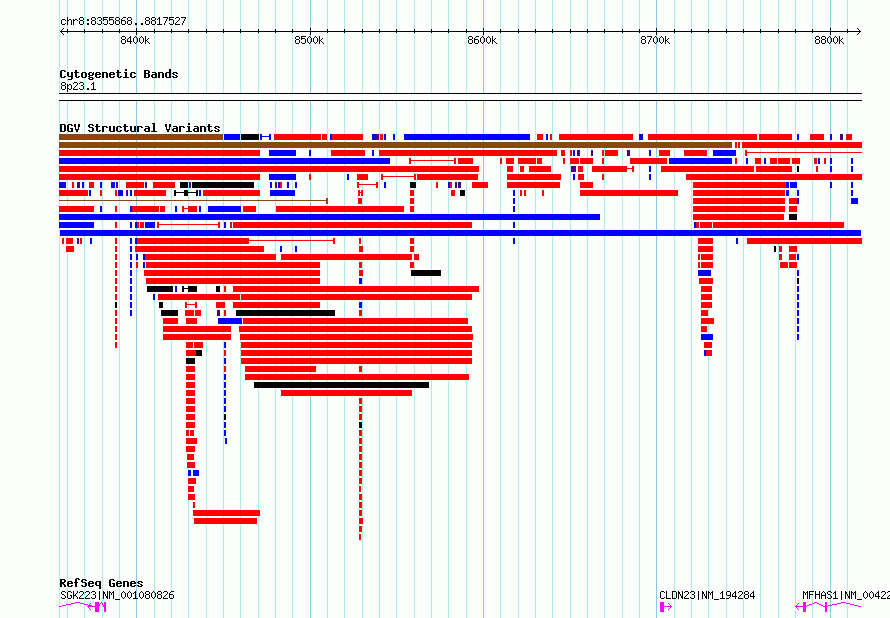Screen dimensions: 890x618
Task: Click the 8600k ruler label
Action: [x=482, y=40]
